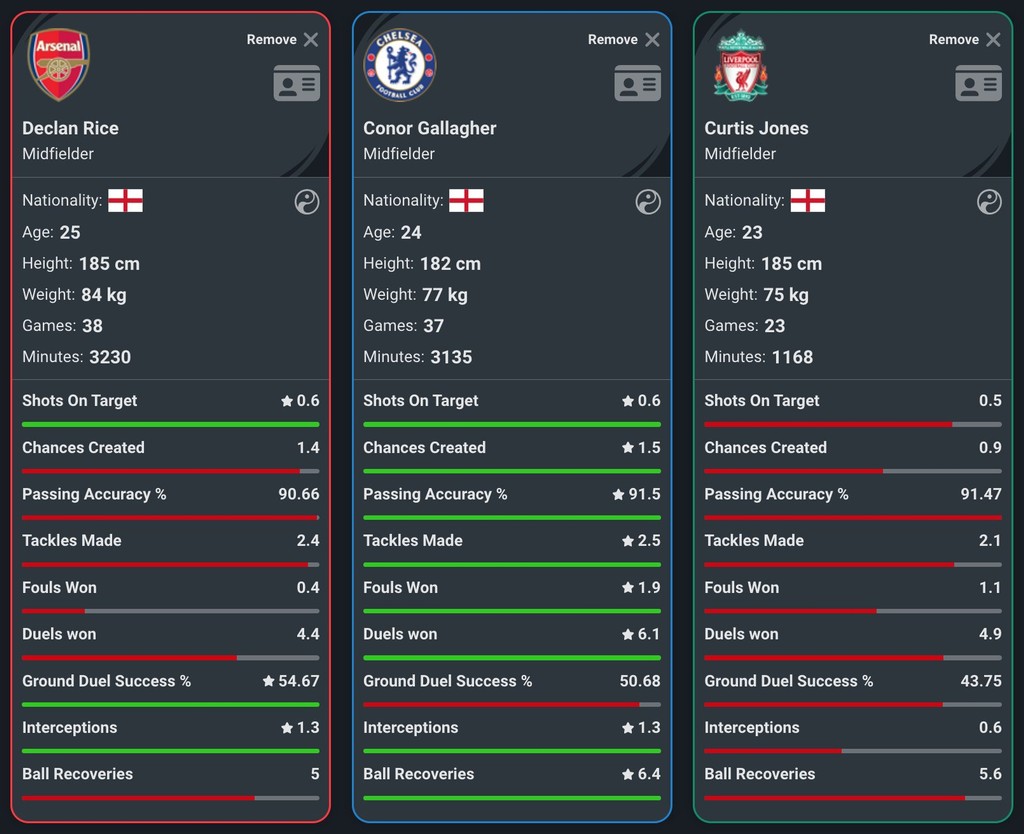Open Curtis Jones's profile card icon
Image resolution: width=1024 pixels, height=834 pixels.
pos(978,83)
